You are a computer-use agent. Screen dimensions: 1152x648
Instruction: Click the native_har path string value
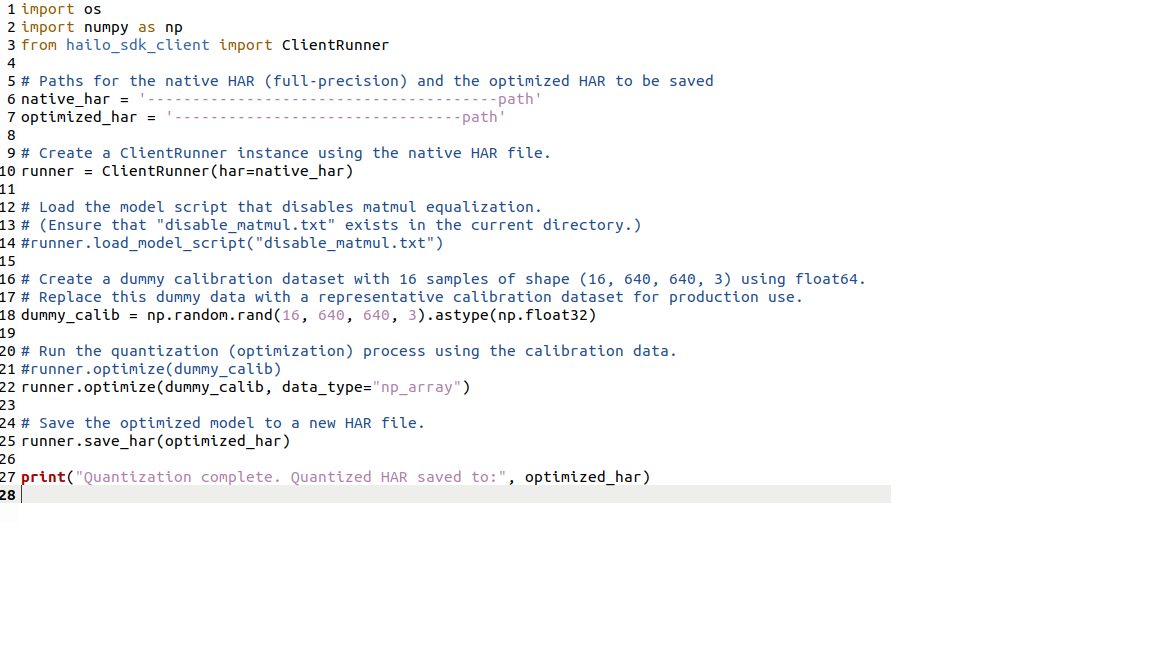coord(341,99)
